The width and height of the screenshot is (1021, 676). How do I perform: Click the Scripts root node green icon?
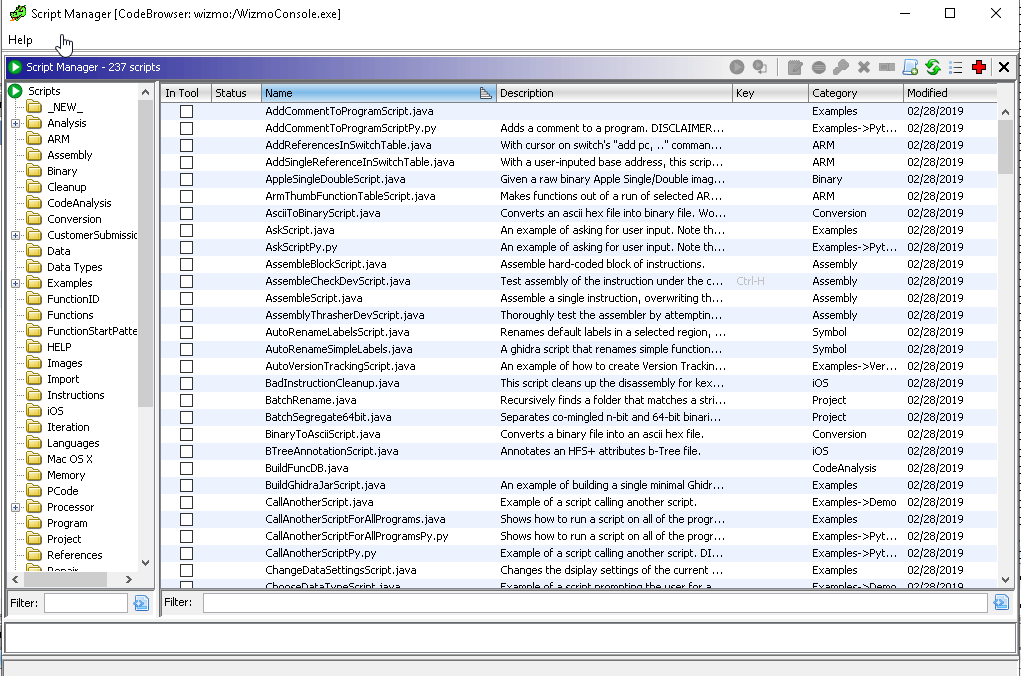click(16, 91)
